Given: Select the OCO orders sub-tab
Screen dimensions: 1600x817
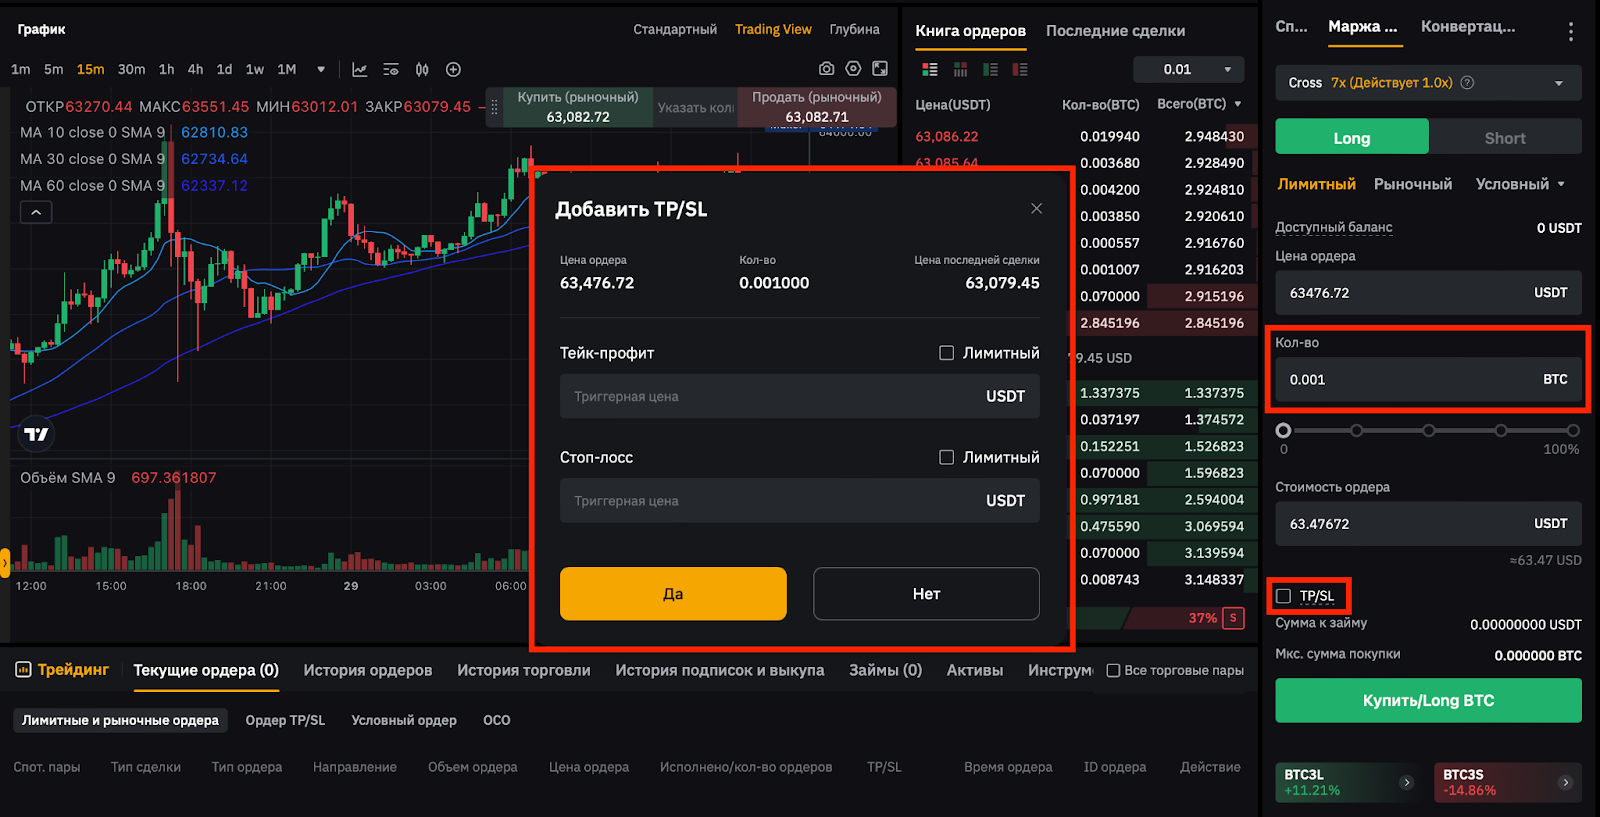Looking at the screenshot, I should point(496,720).
